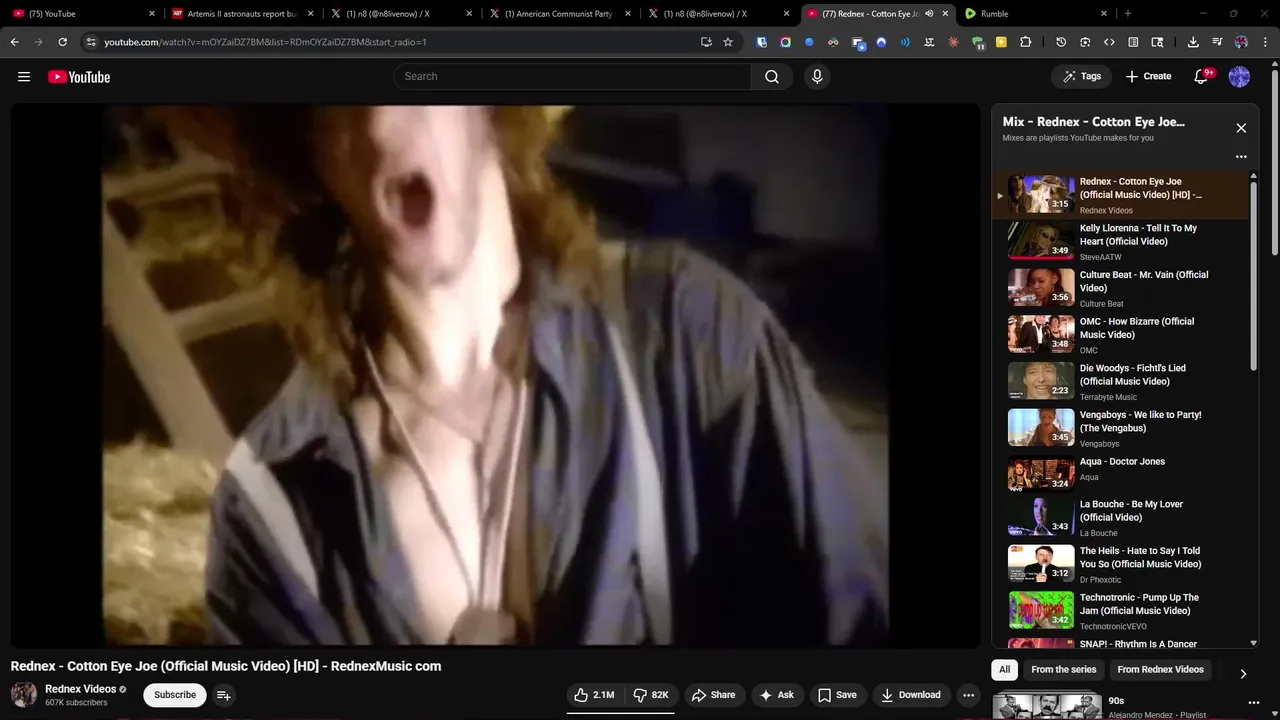Click the install/cast screen icon in address bar
The image size is (1280, 720).
point(706,42)
